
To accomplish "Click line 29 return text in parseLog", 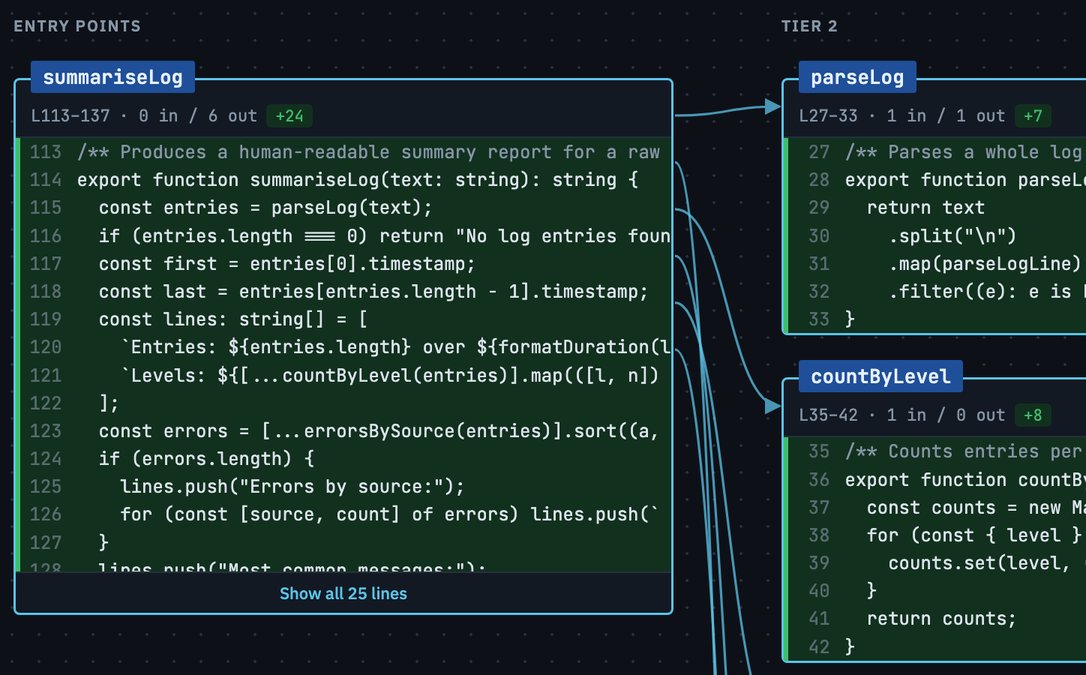I will tap(937, 208).
